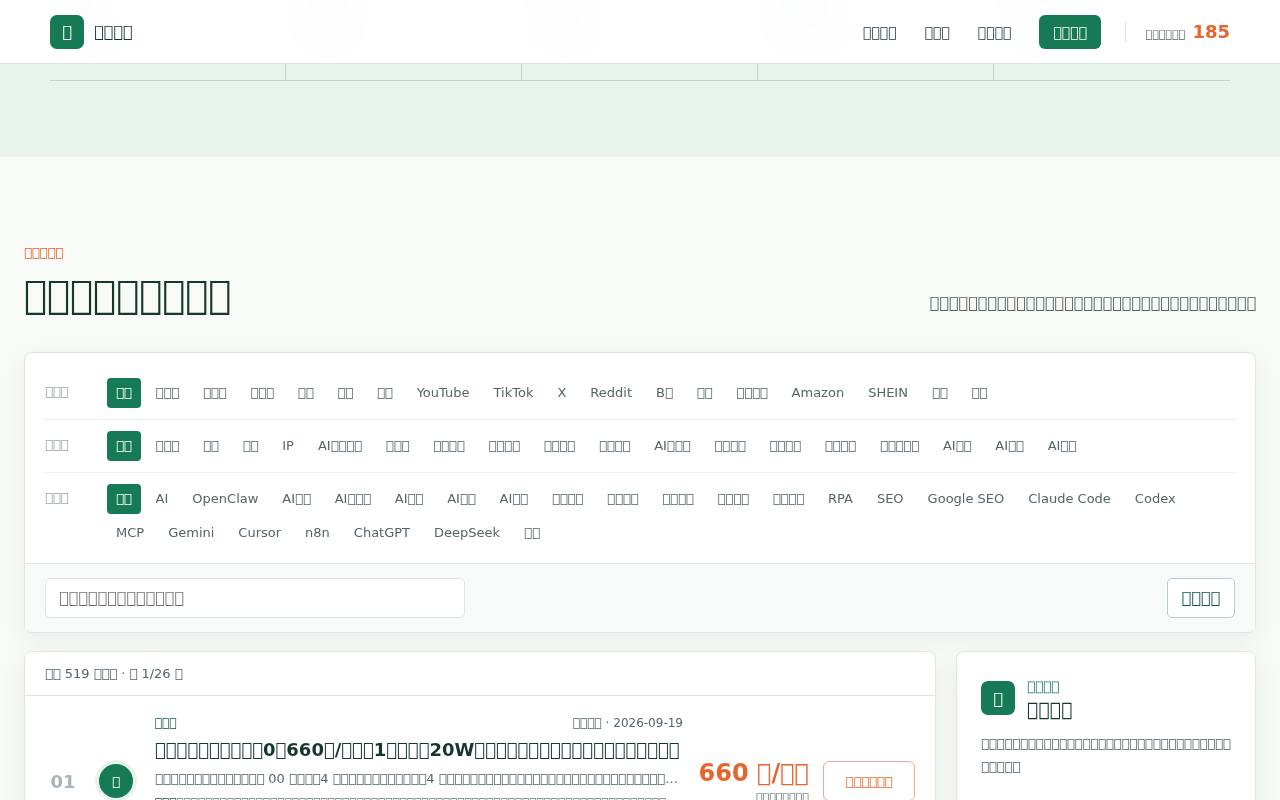Filter by the Gemini tag
This screenshot has width=1280, height=800.
click(191, 533)
